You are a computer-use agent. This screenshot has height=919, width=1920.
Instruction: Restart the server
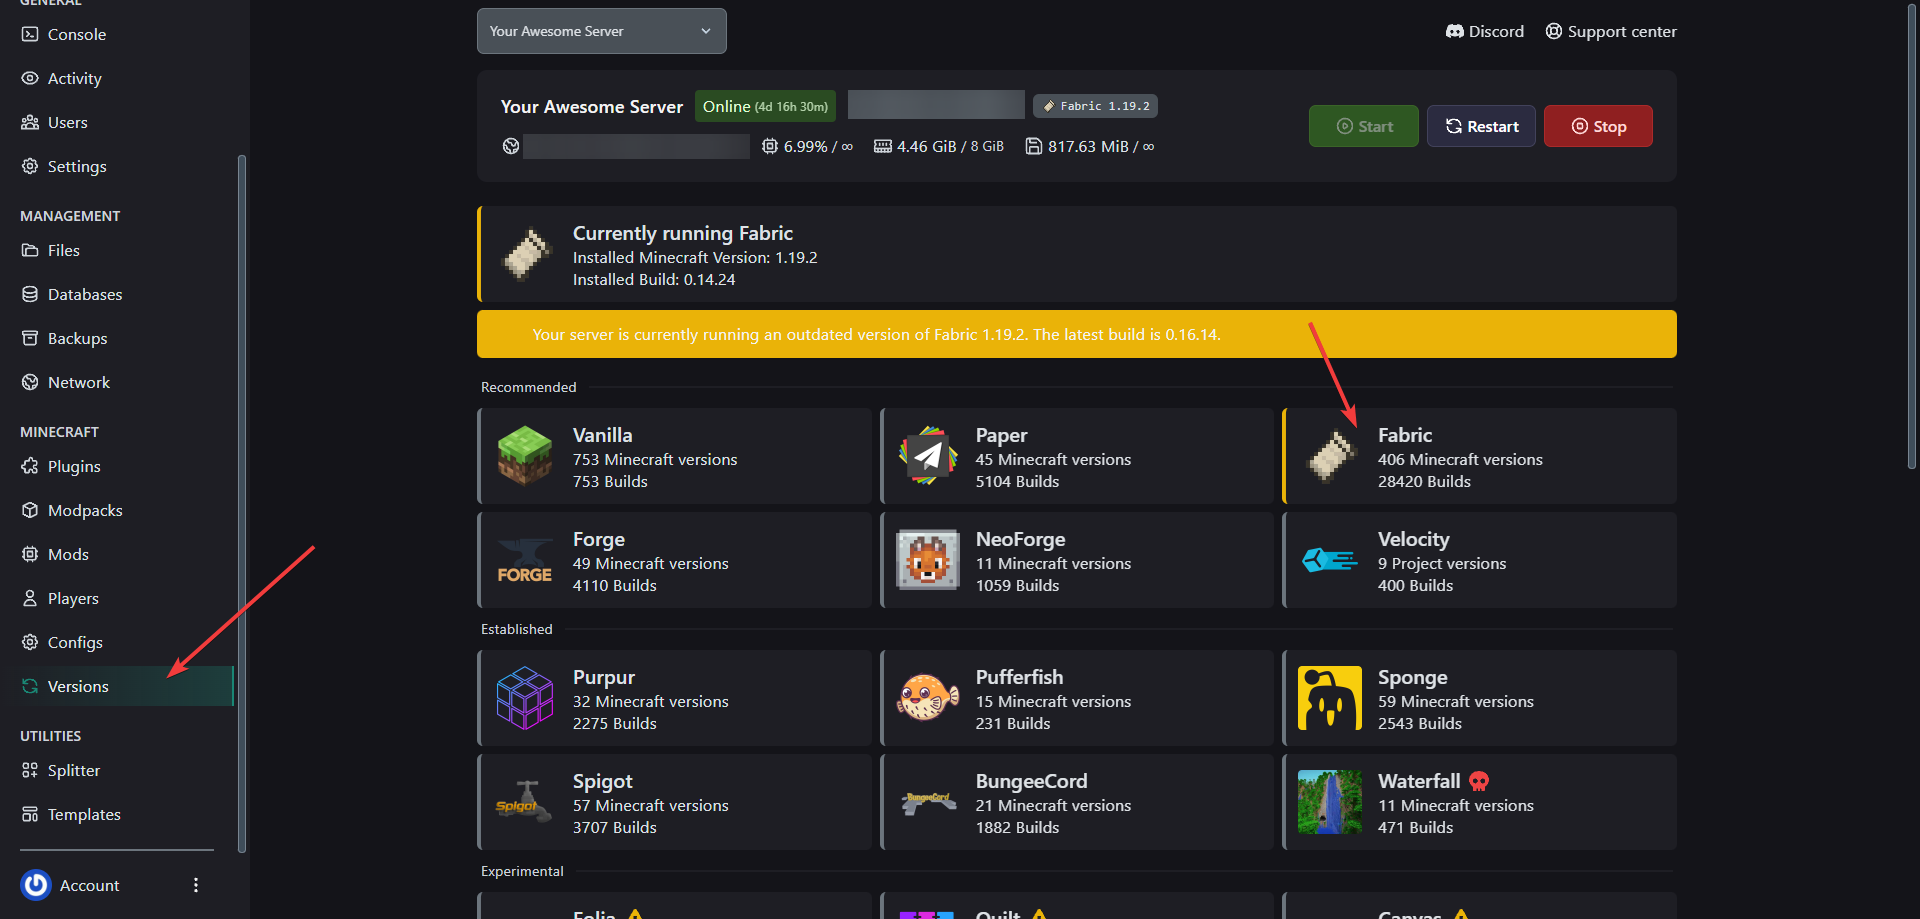pyautogui.click(x=1481, y=126)
